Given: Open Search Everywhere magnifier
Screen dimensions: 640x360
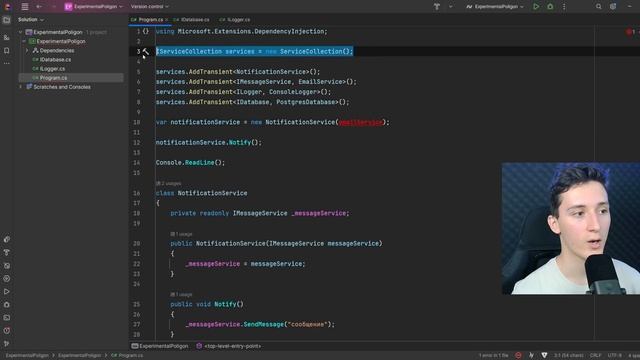Looking at the screenshot, I should 598,7.
